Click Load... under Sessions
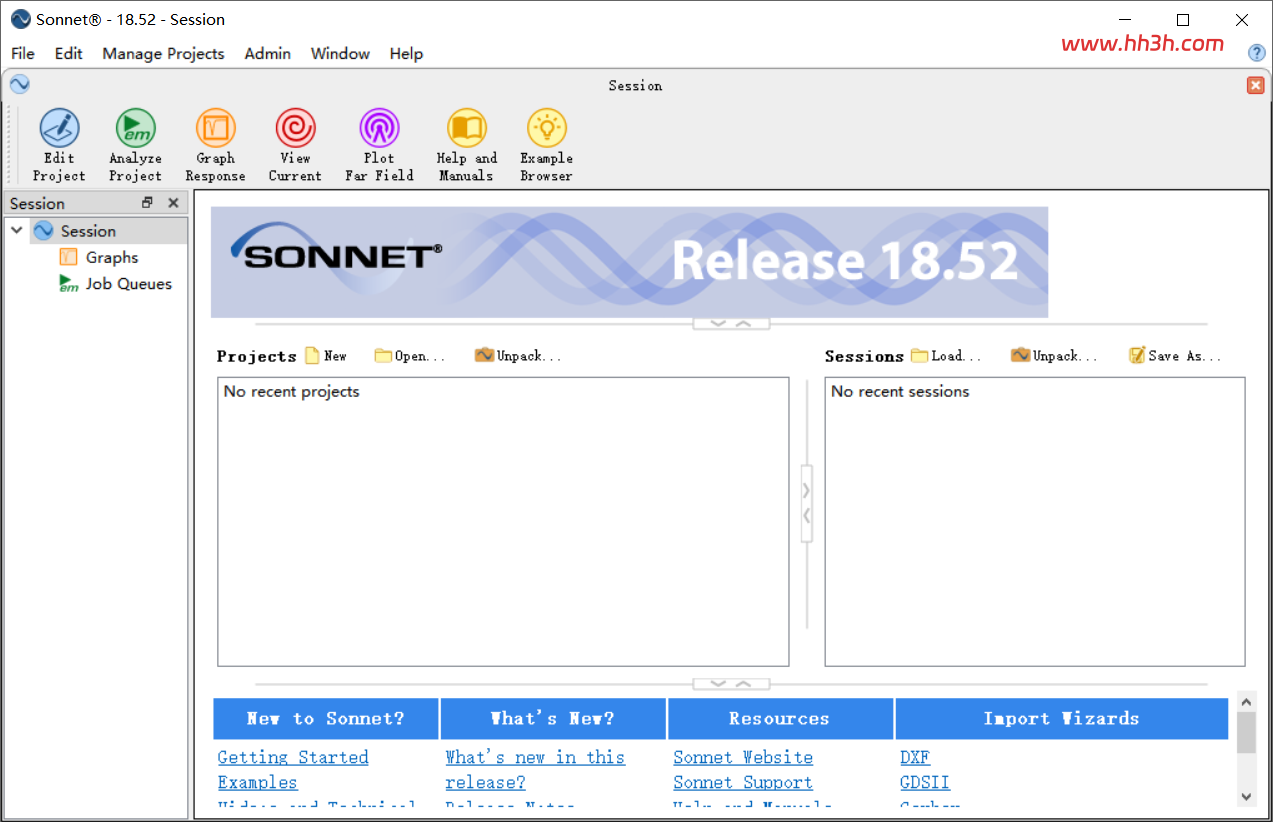This screenshot has width=1273, height=822. (946, 356)
